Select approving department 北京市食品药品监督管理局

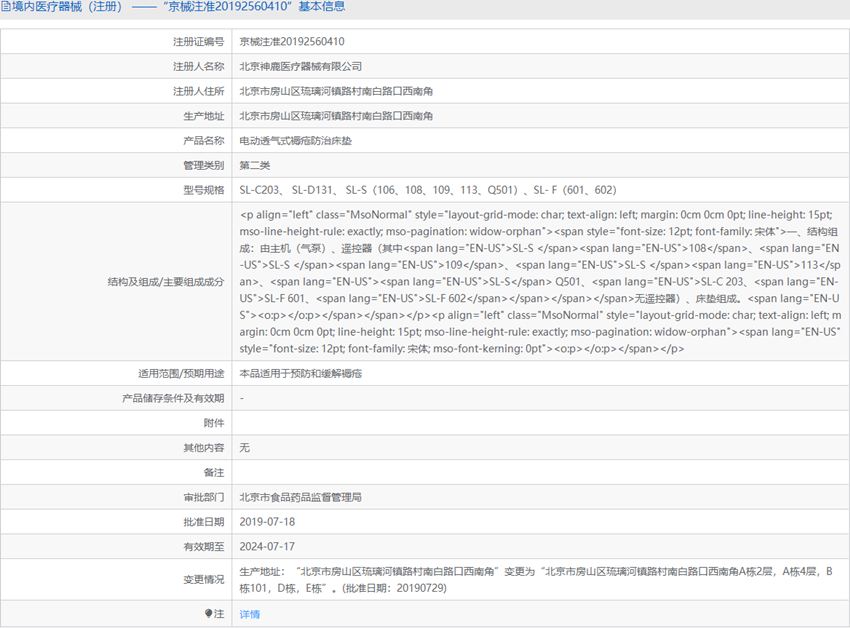(300, 497)
